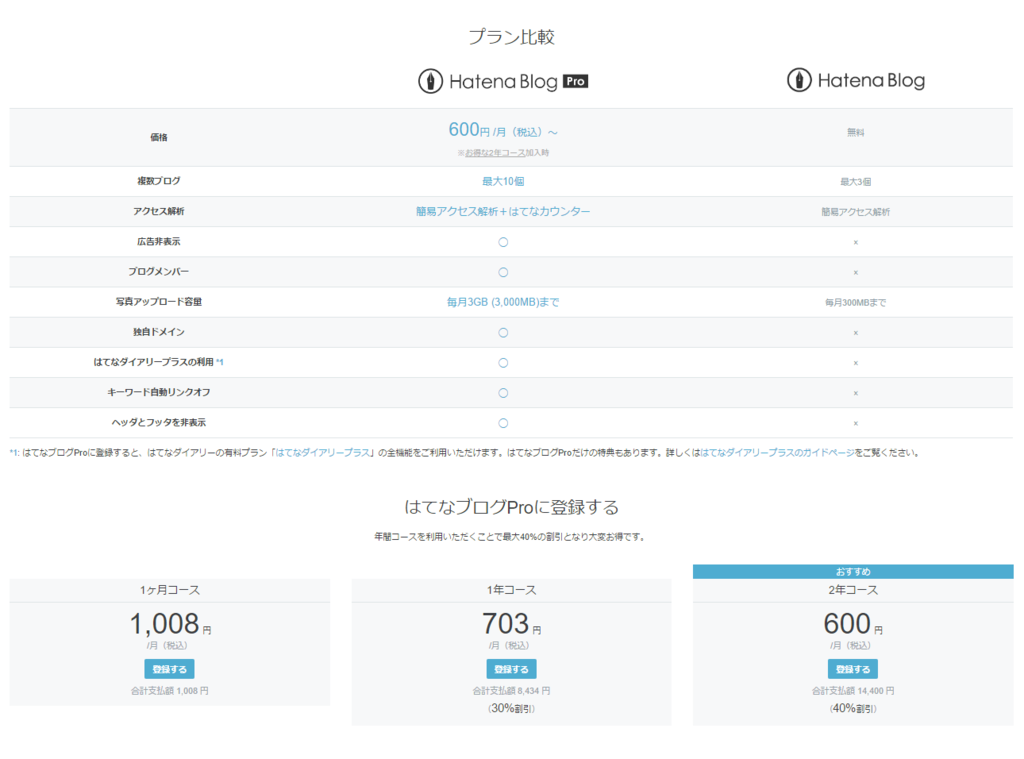Click the 2年コース card title

click(x=853, y=590)
